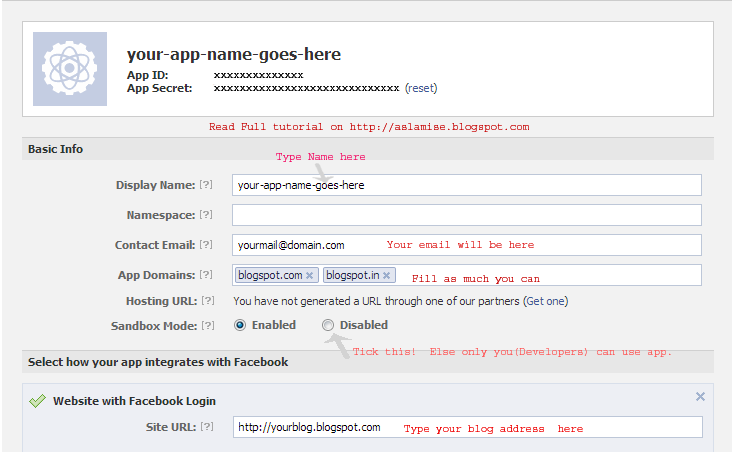Focus the Site URL input field

coord(468,427)
